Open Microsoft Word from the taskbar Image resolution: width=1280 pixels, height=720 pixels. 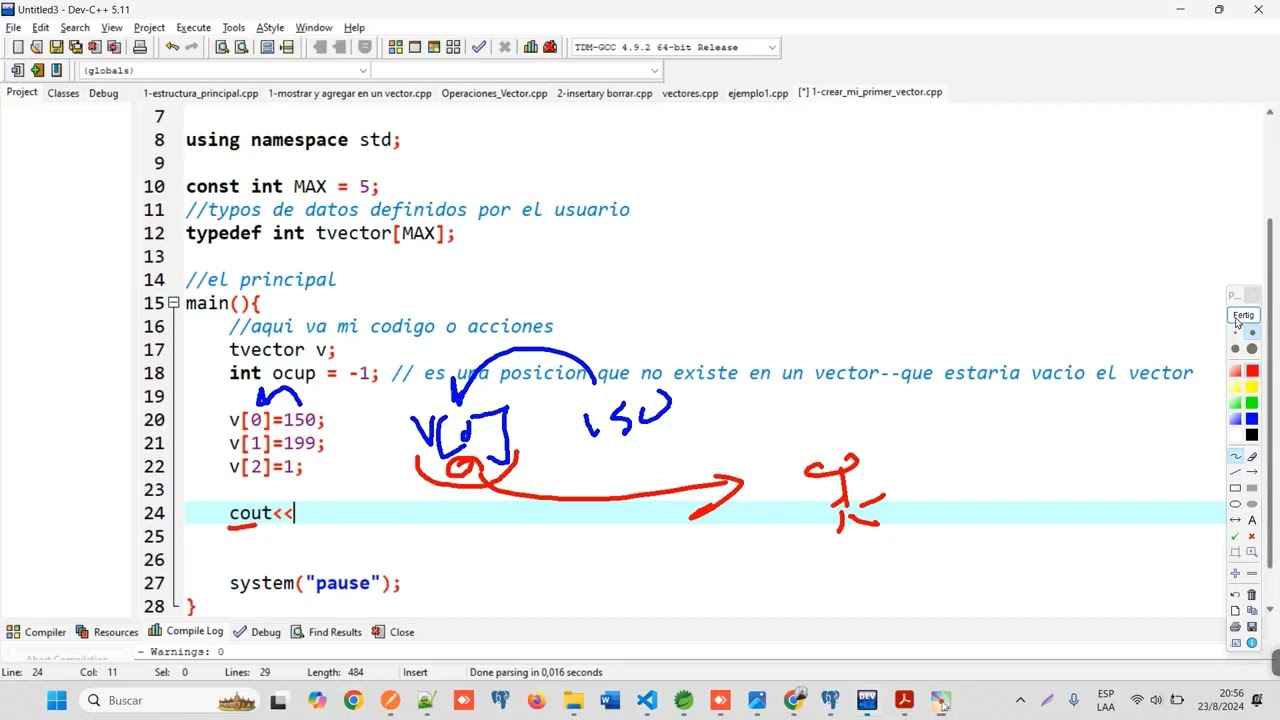pos(610,700)
